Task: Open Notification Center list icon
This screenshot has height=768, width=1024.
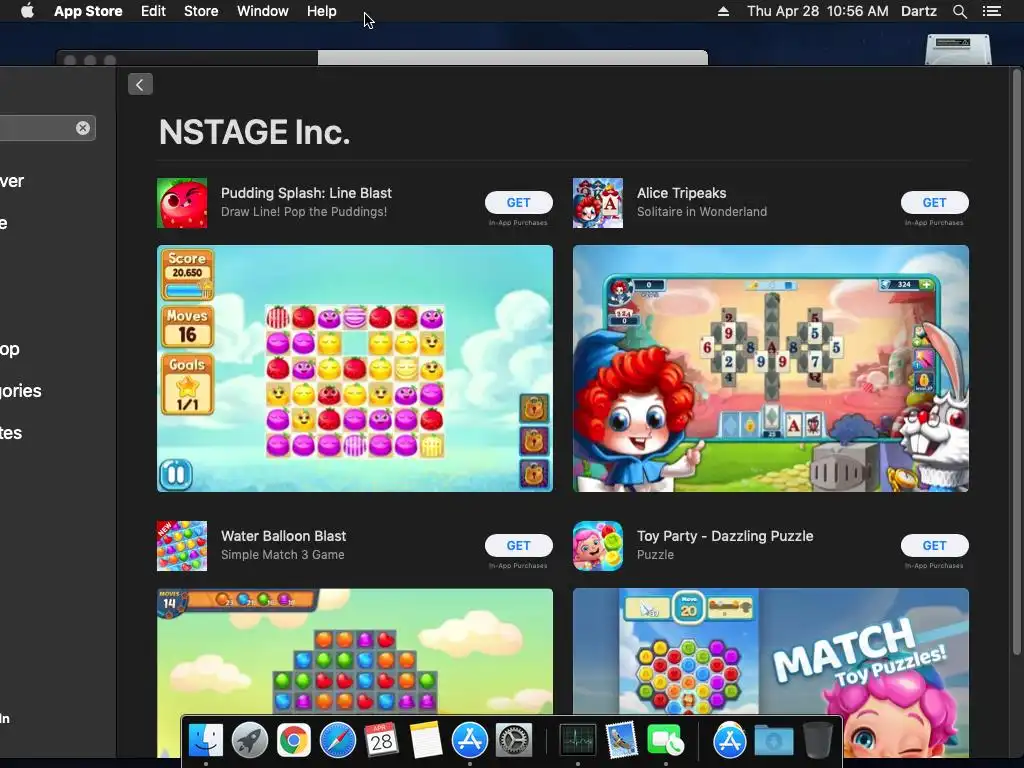Action: pyautogui.click(x=992, y=11)
